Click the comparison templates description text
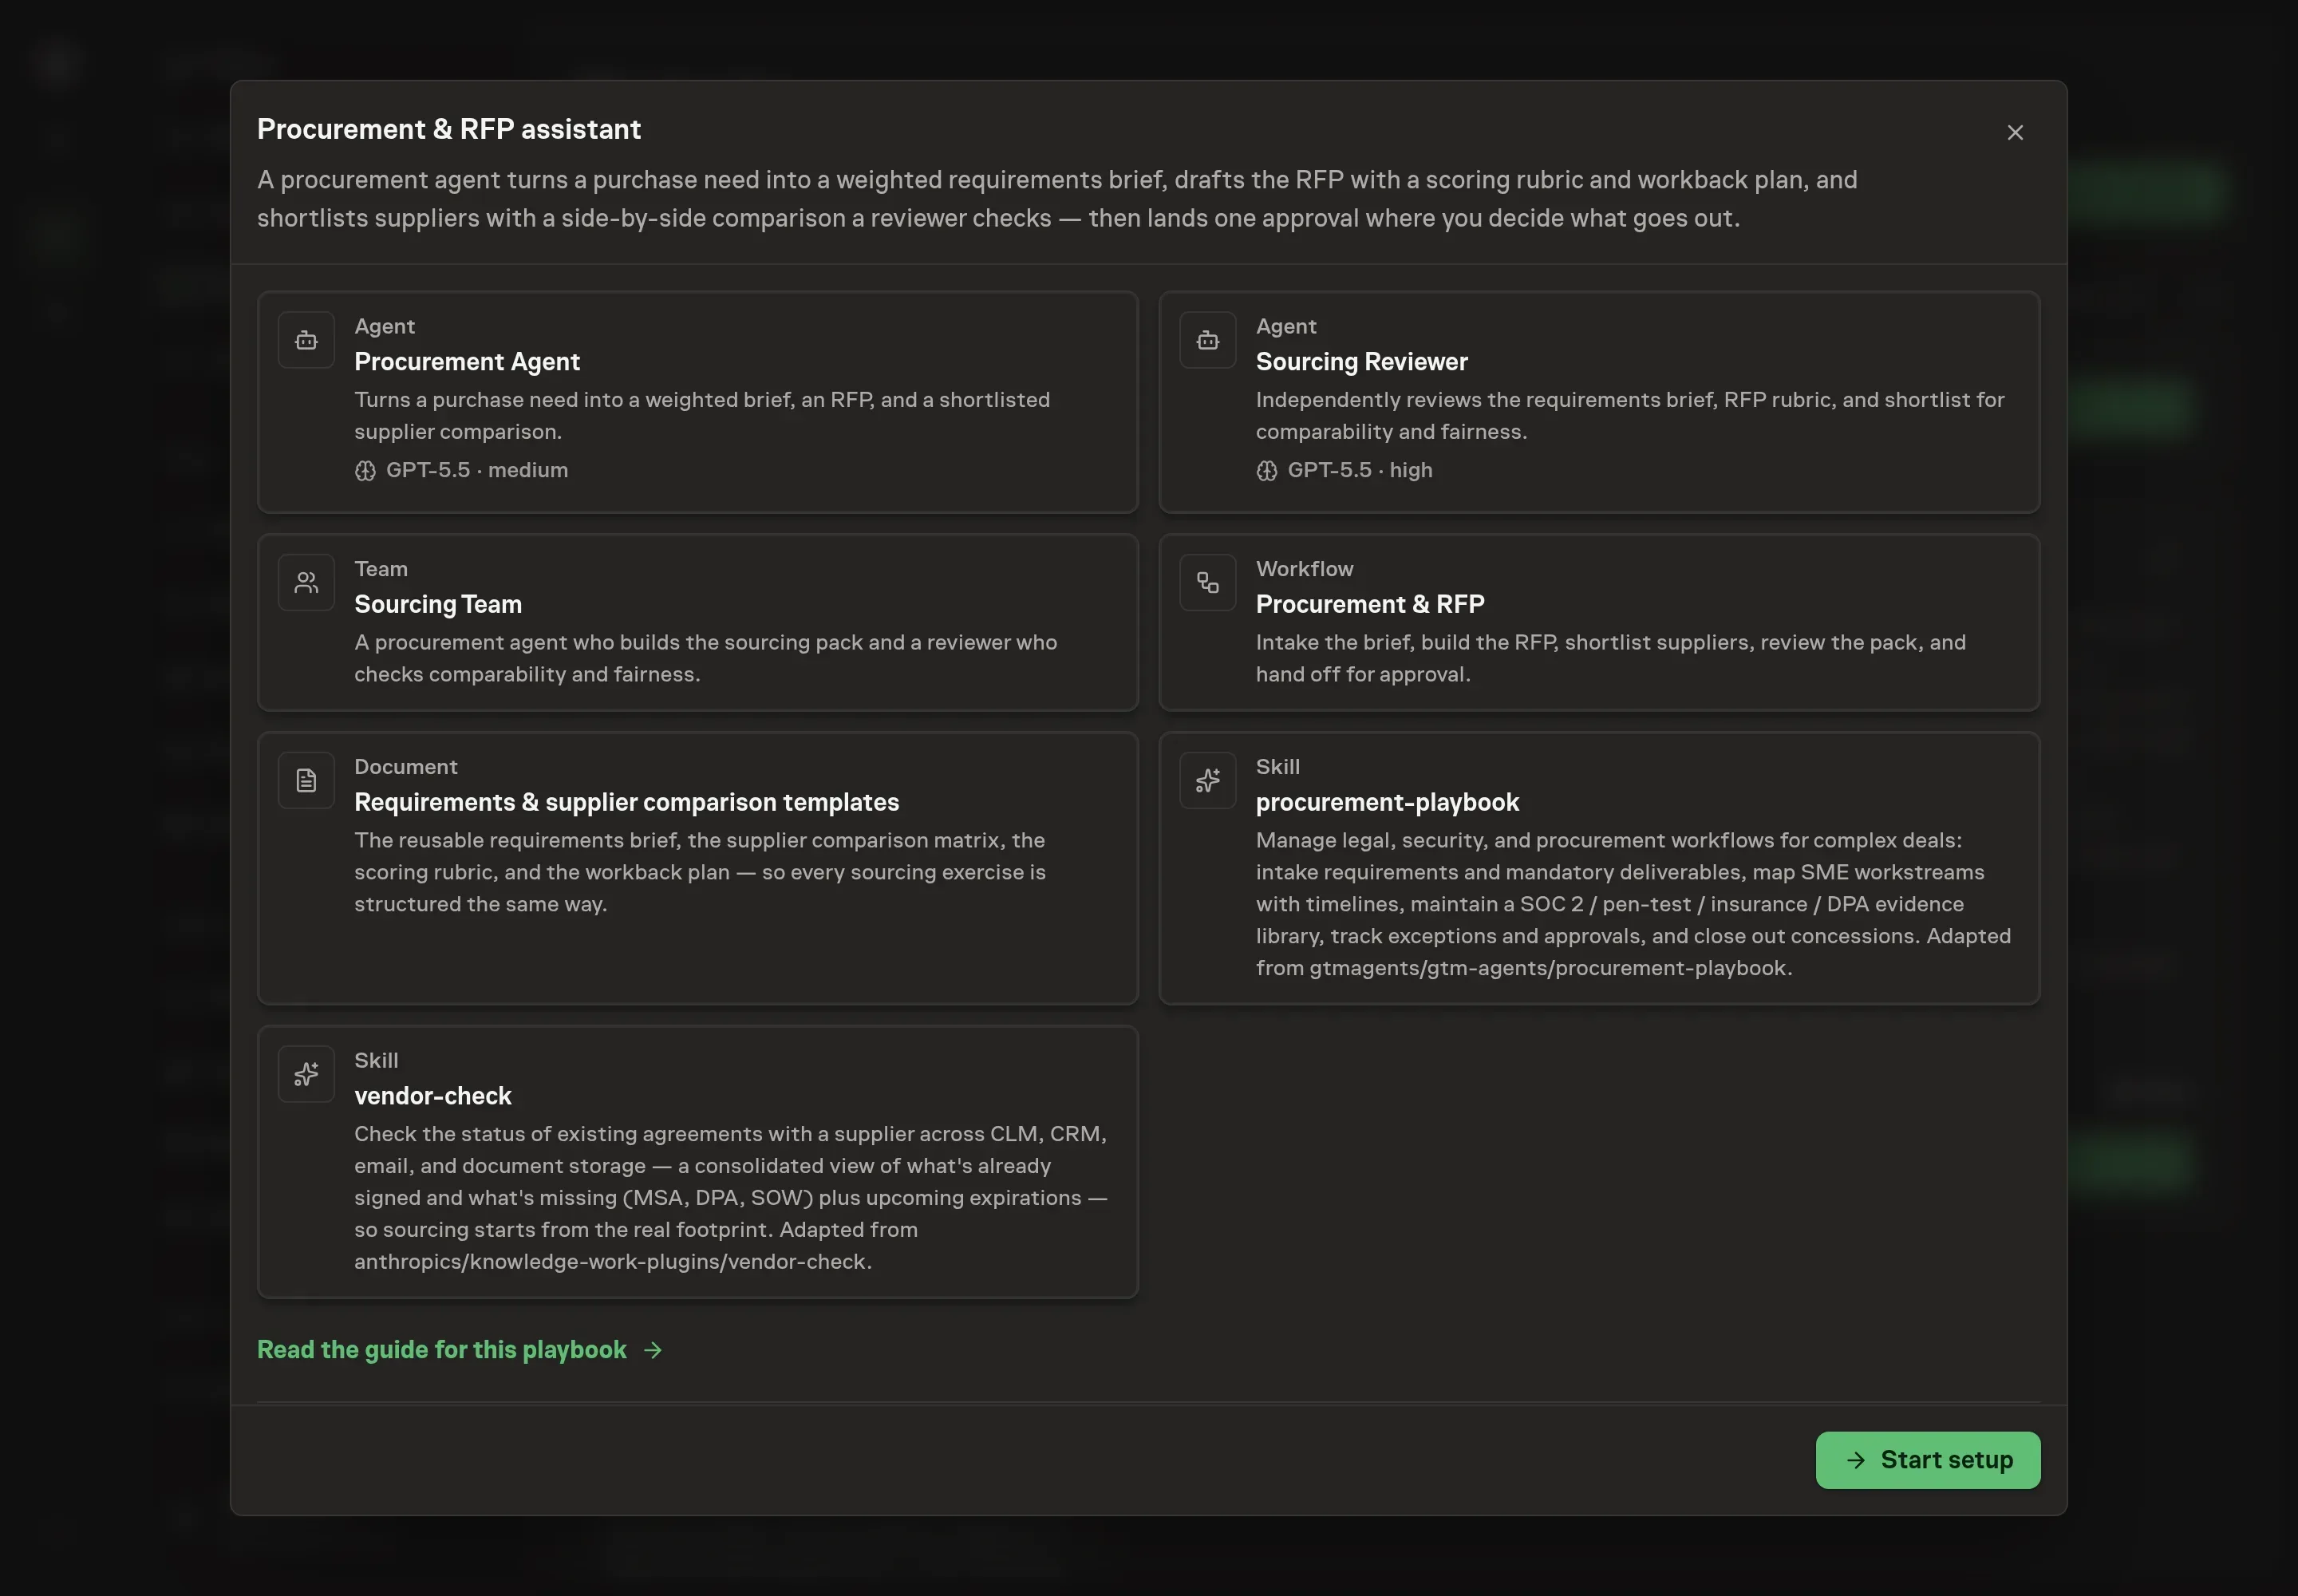The width and height of the screenshot is (2298, 1596). click(700, 872)
